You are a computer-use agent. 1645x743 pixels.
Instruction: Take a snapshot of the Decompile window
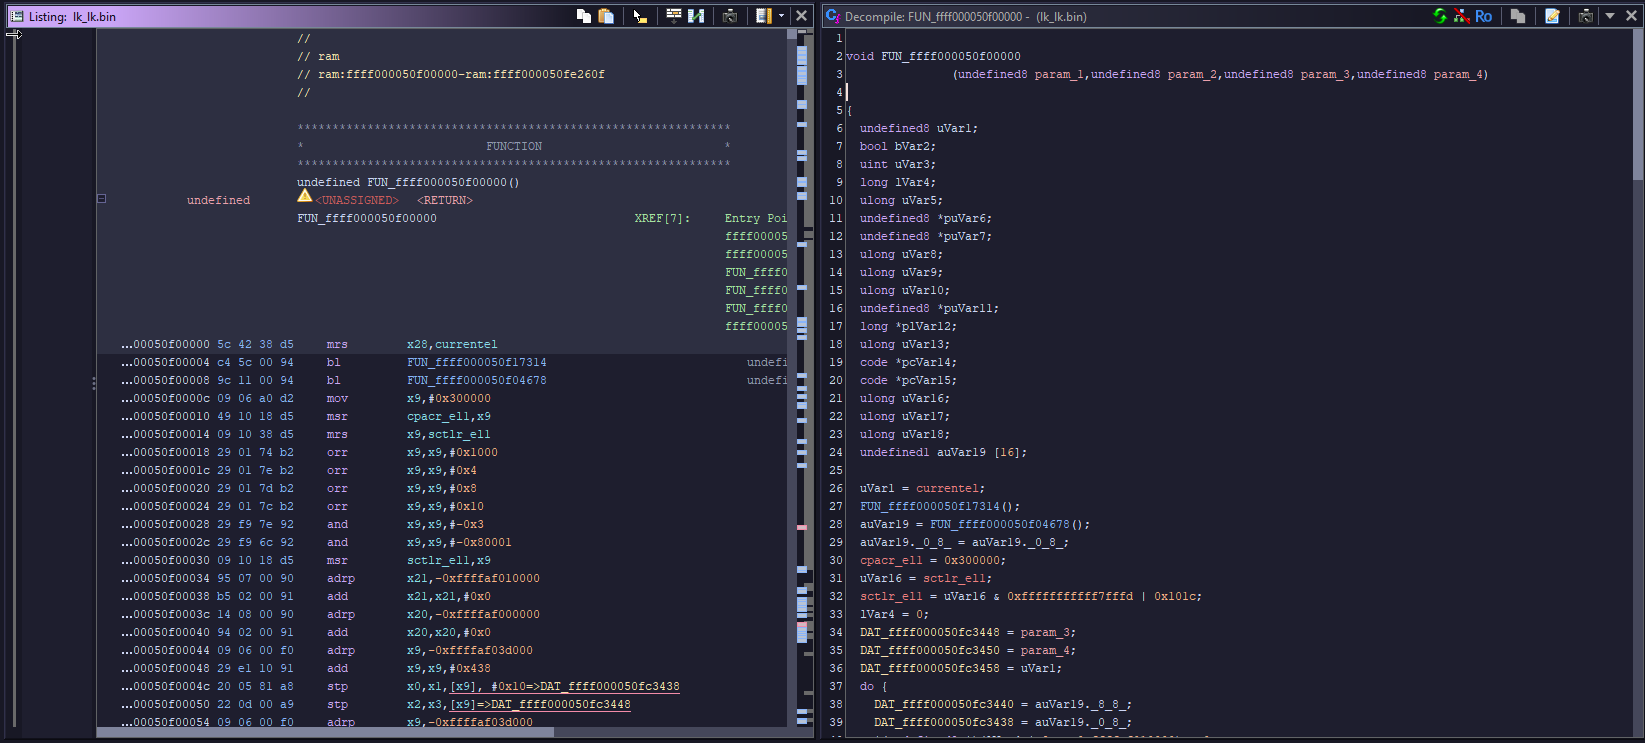[x=1586, y=16]
